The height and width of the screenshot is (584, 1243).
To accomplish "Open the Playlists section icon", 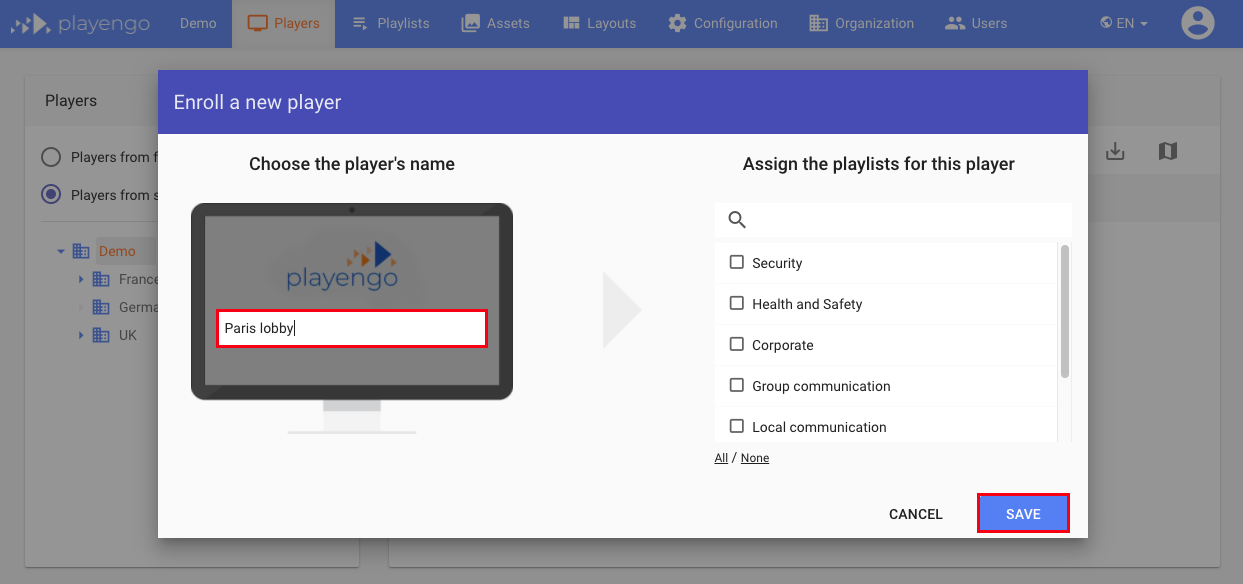I will coord(360,22).
